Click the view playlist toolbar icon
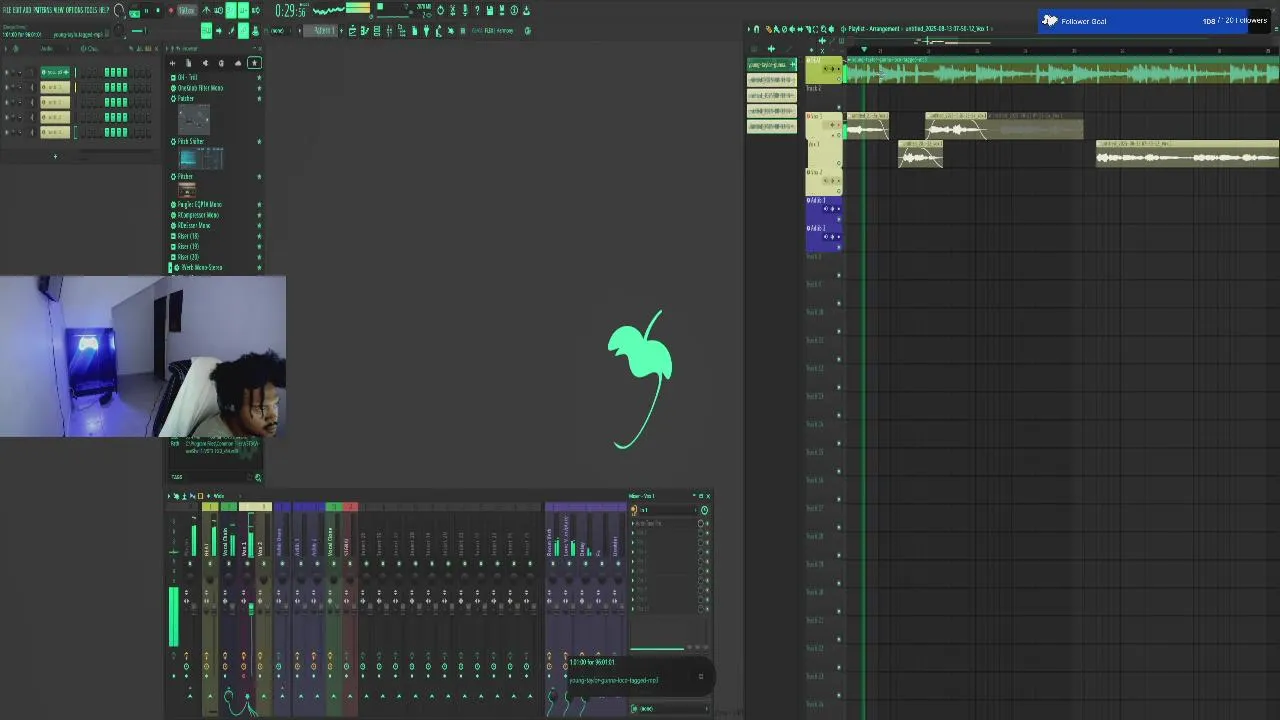This screenshot has height=720, width=1280. point(352,31)
